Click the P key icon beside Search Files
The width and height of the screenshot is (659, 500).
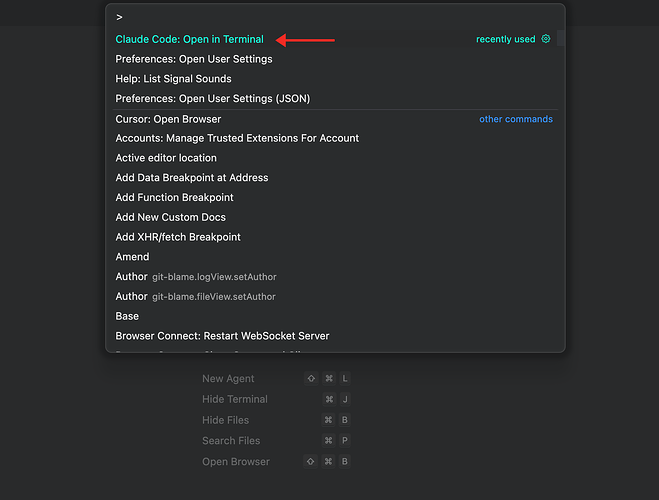coord(345,440)
